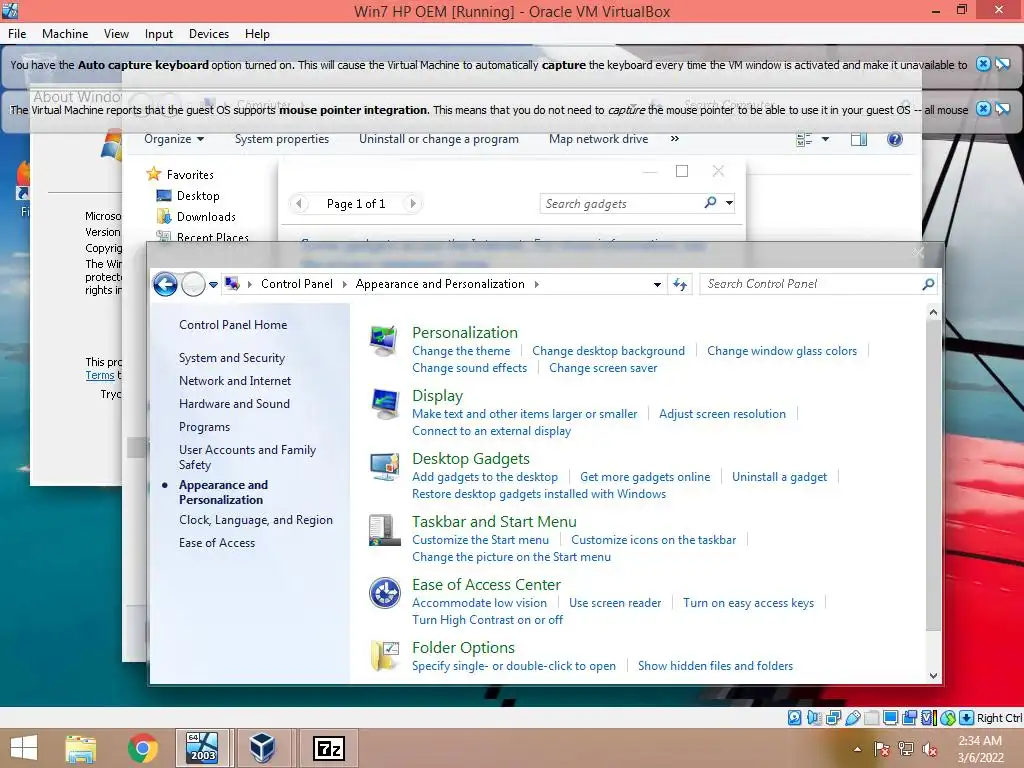Click VirtualBox network status indicator
Viewport: 1024px width, 768px height.
click(833, 718)
